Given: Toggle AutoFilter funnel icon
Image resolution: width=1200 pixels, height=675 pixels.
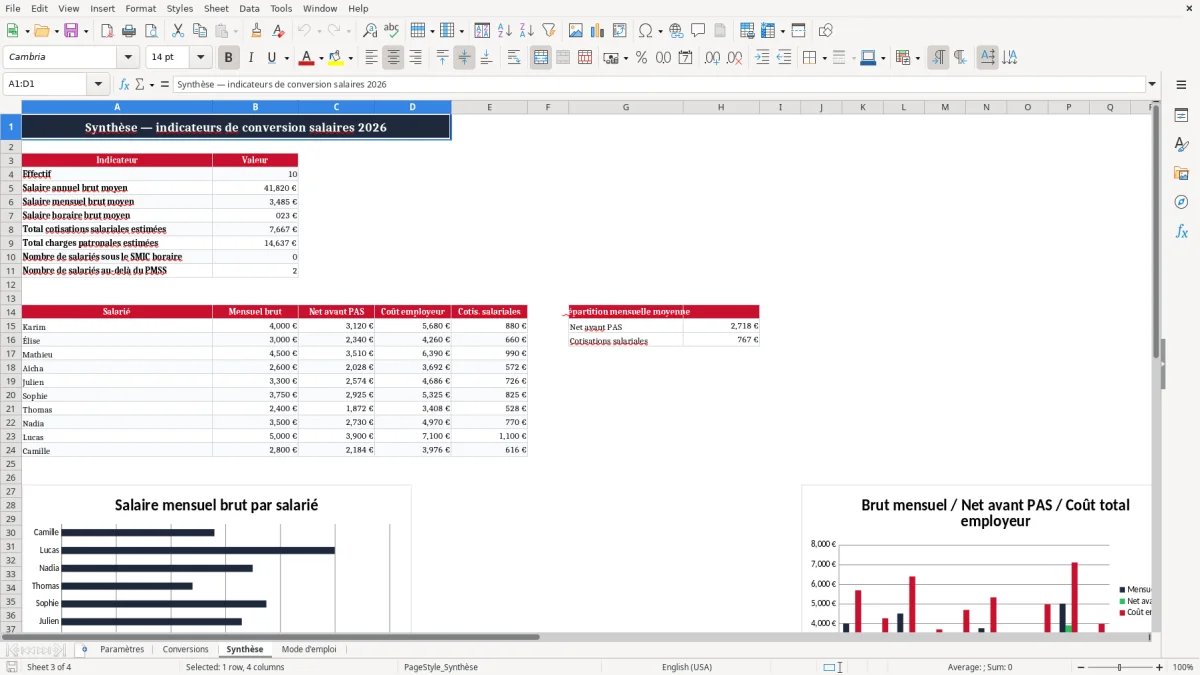Looking at the screenshot, I should pos(548,31).
